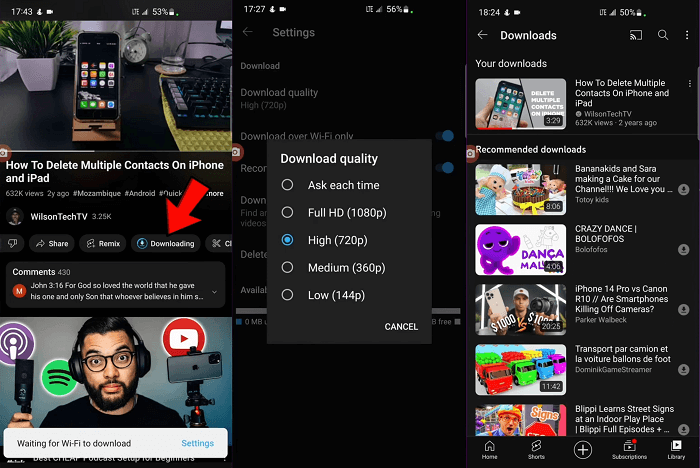
Task: Open downloaded How To Delete Multiple Contacts thumbnail
Action: (521, 104)
